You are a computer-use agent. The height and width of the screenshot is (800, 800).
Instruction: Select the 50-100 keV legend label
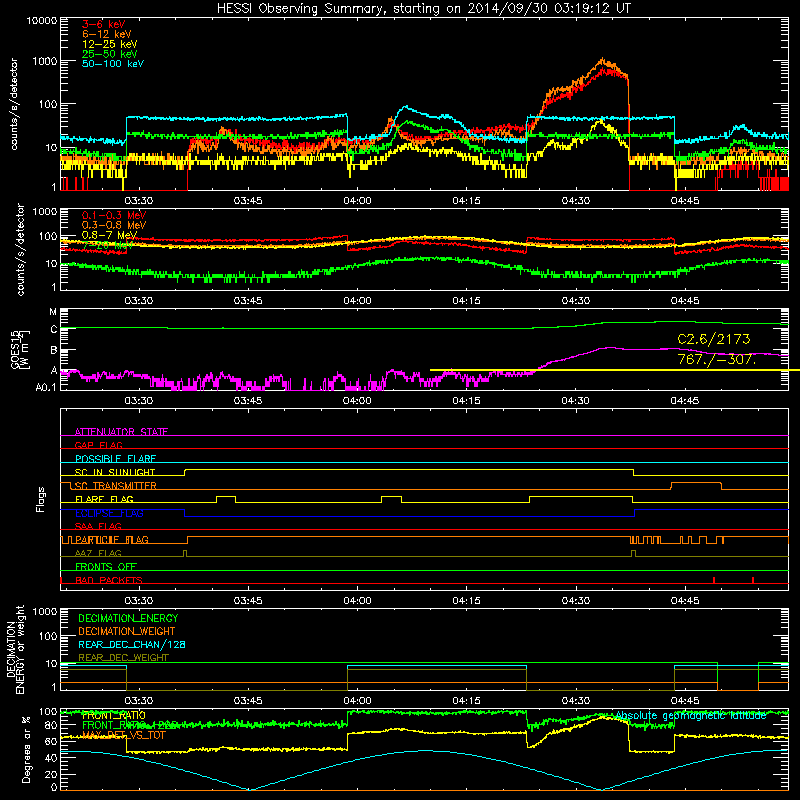[113, 64]
